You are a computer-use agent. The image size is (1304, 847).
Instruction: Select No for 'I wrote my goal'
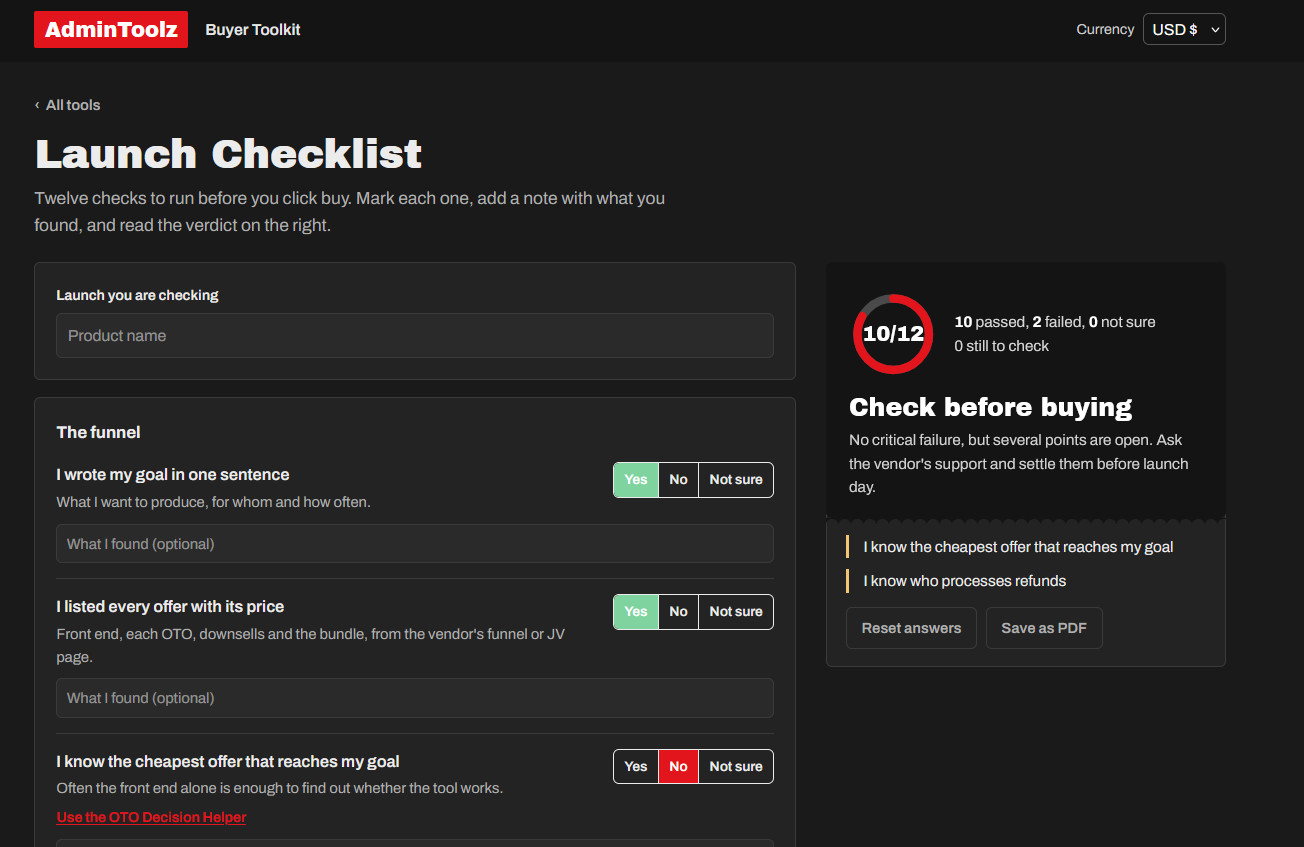click(x=678, y=480)
